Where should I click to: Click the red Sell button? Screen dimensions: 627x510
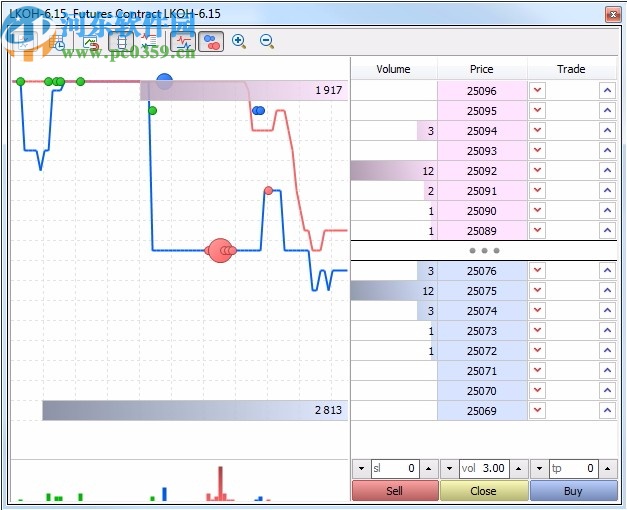point(395,491)
